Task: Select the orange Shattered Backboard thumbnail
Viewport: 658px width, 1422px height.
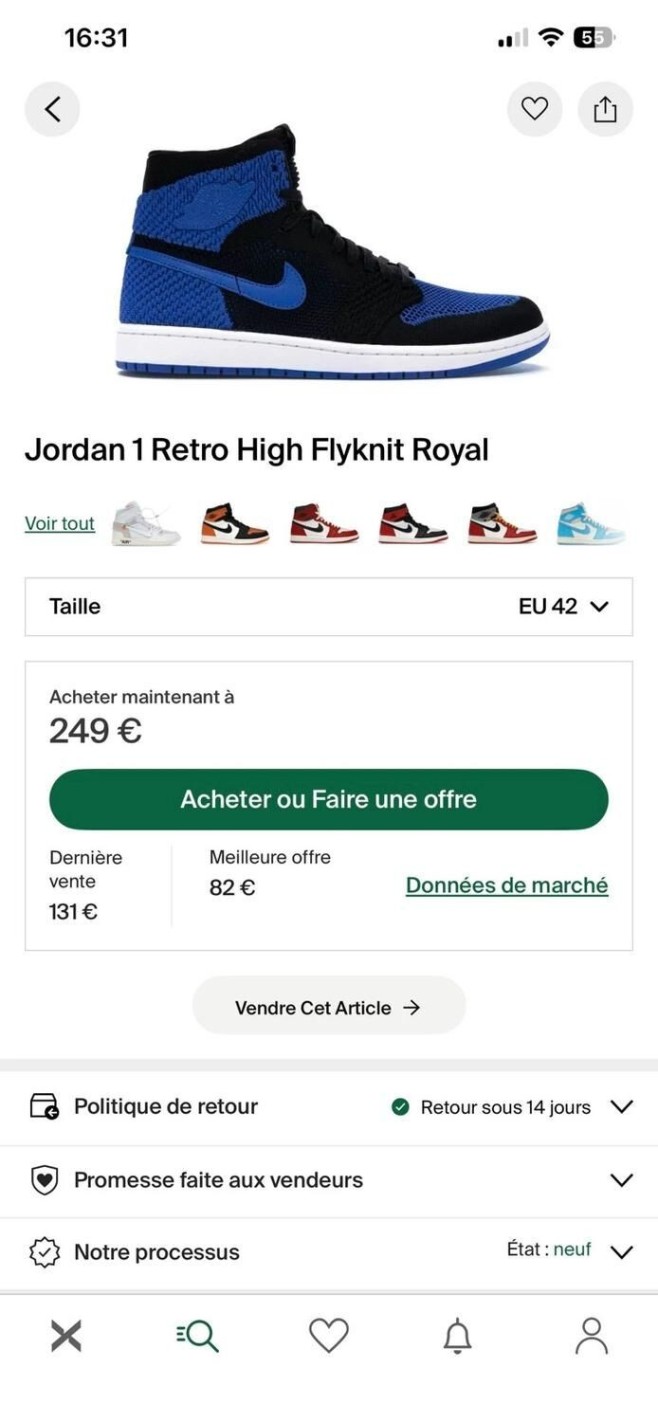Action: coord(234,523)
